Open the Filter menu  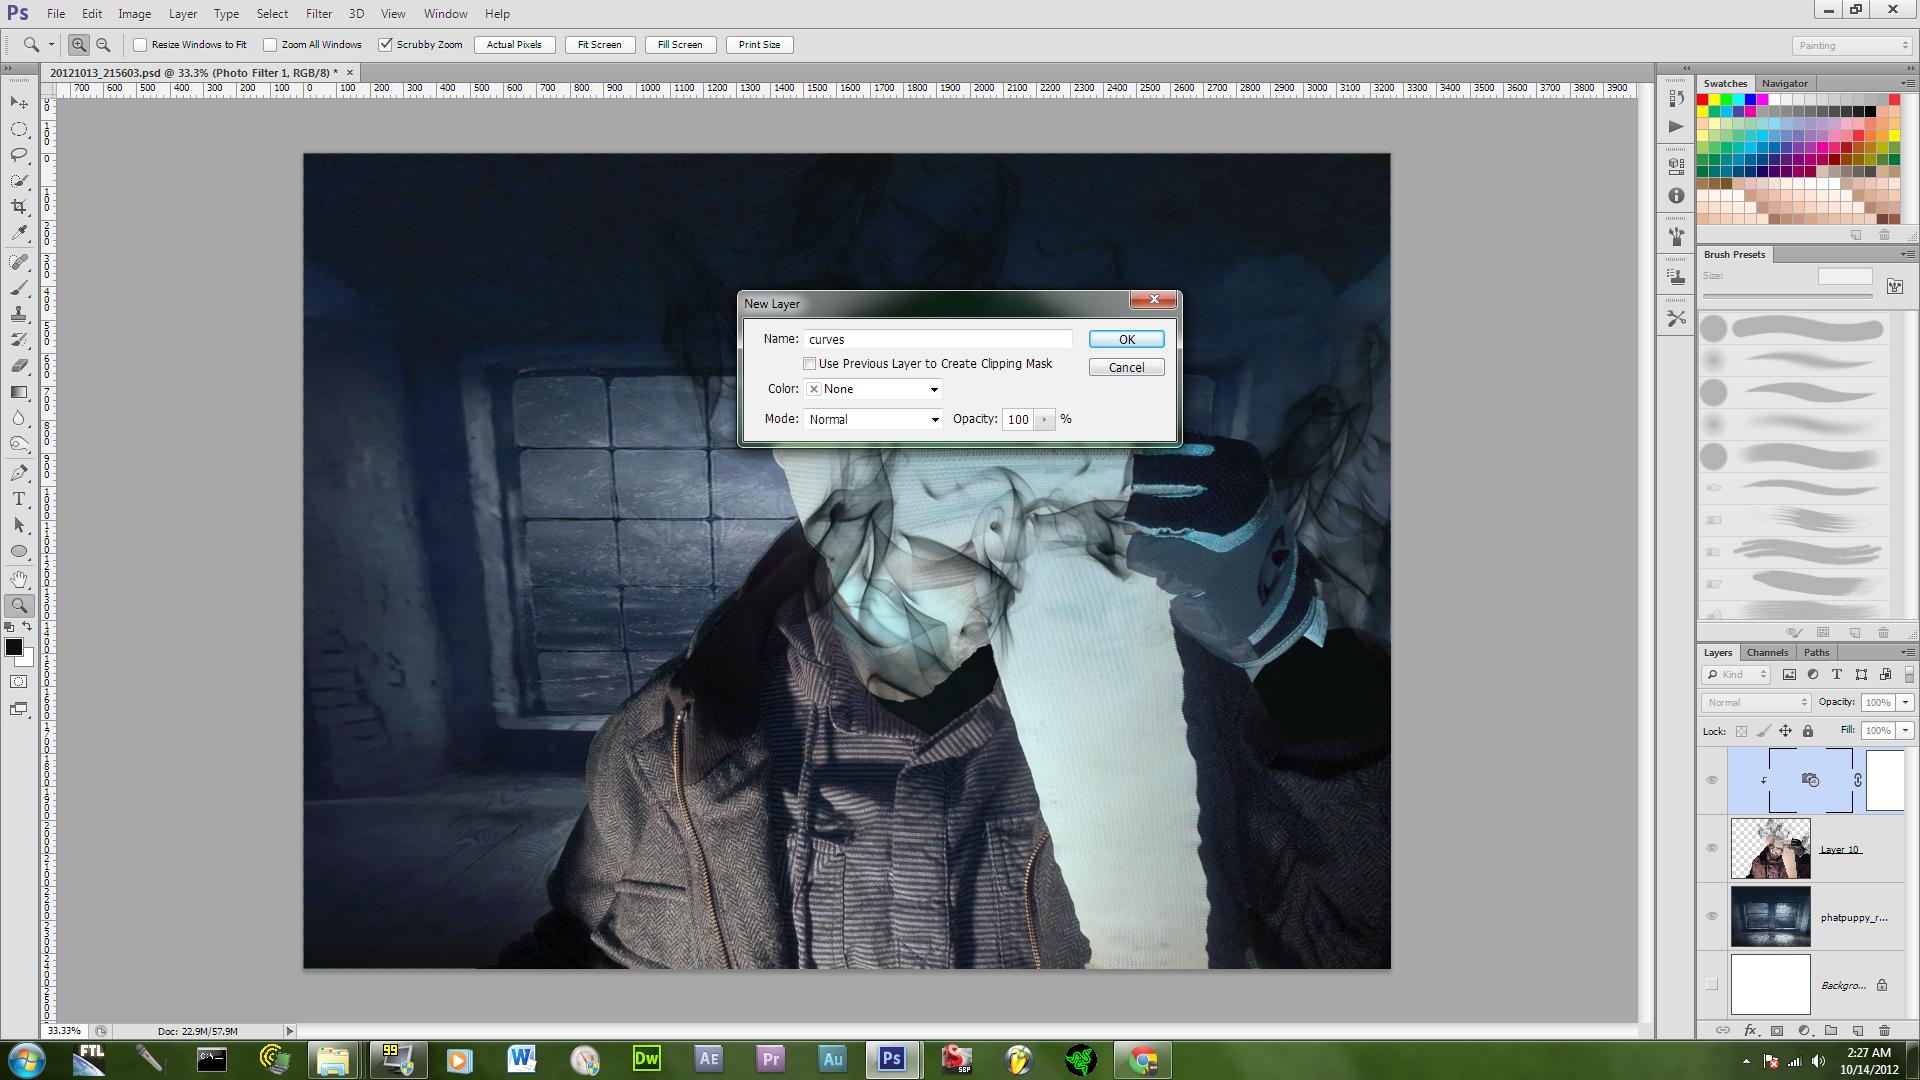point(318,14)
